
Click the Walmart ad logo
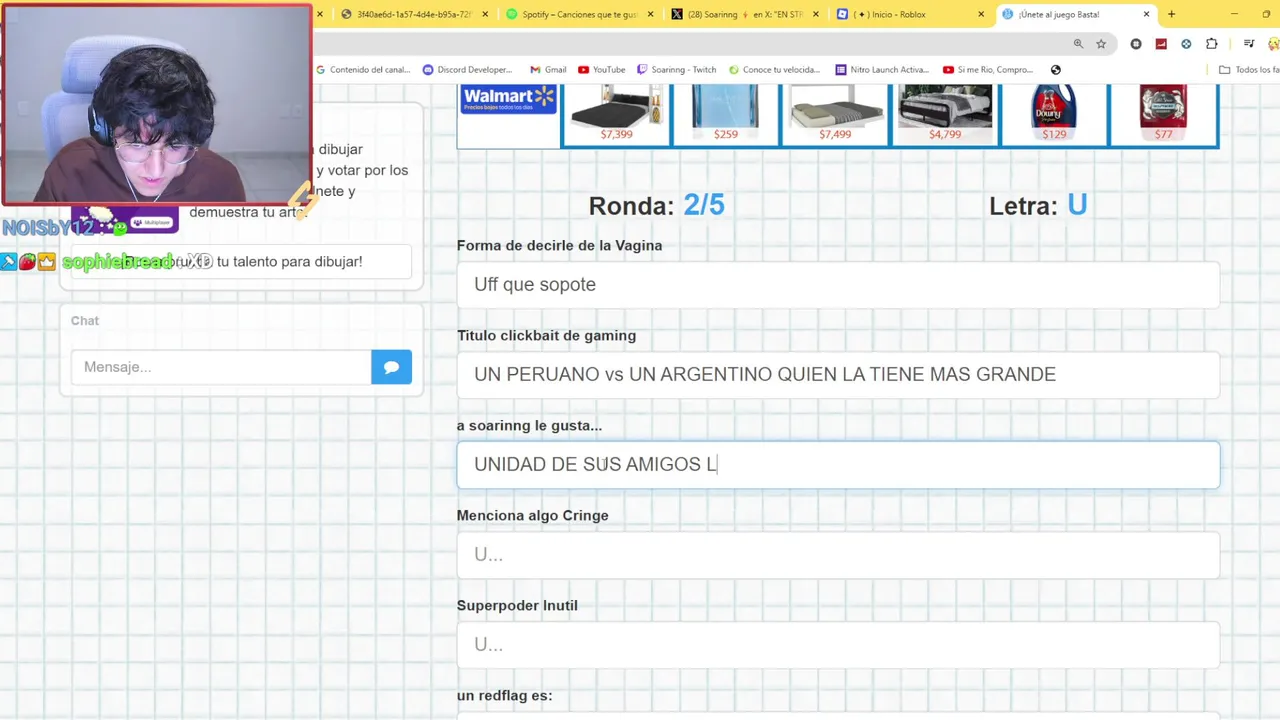coord(508,99)
